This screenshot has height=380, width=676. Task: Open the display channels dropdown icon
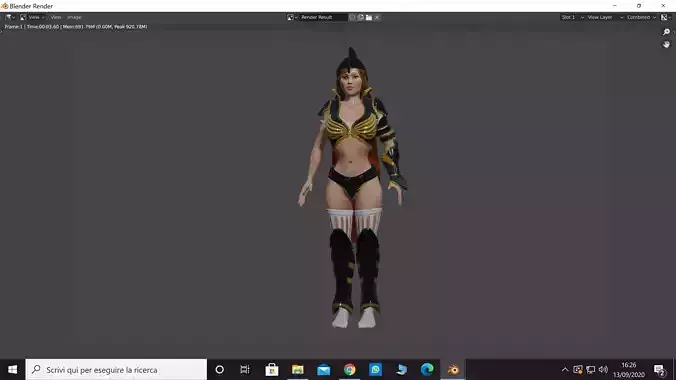pyautogui.click(x=666, y=17)
